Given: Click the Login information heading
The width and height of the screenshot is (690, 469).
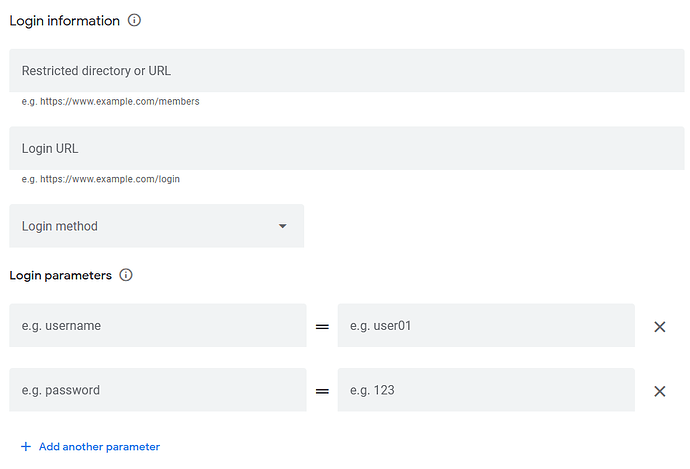Looking at the screenshot, I should pyautogui.click(x=65, y=21).
